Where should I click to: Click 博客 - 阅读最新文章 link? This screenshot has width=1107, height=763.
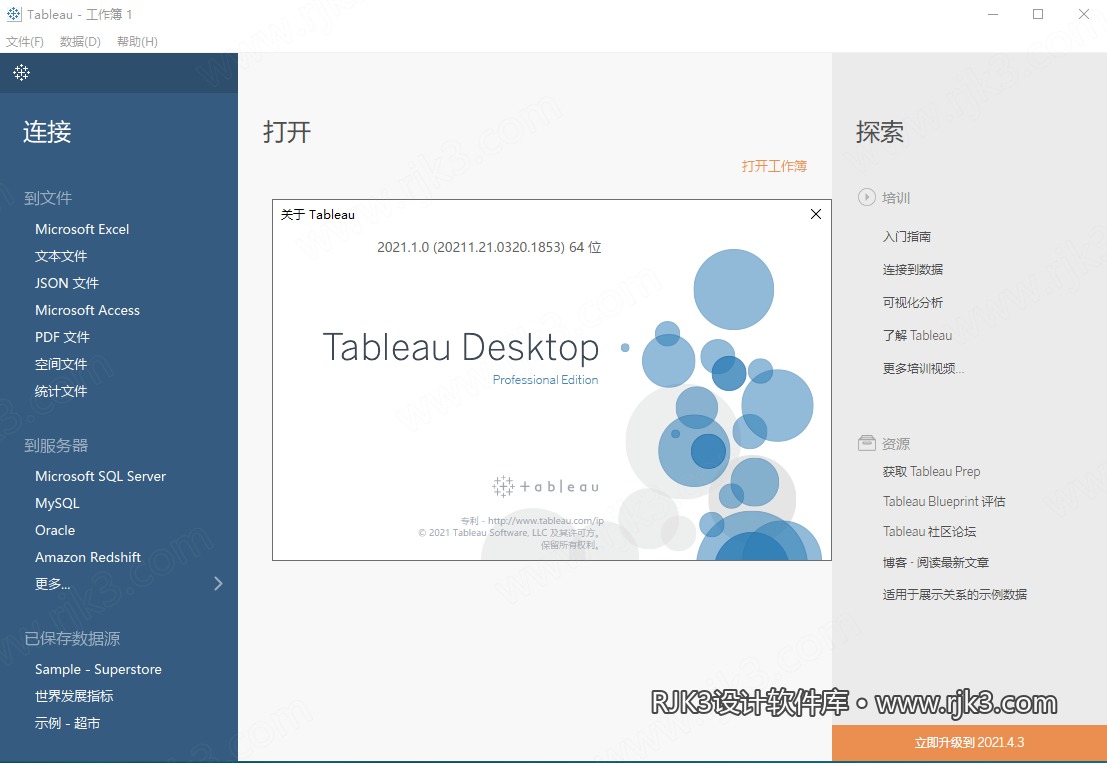[x=935, y=563]
